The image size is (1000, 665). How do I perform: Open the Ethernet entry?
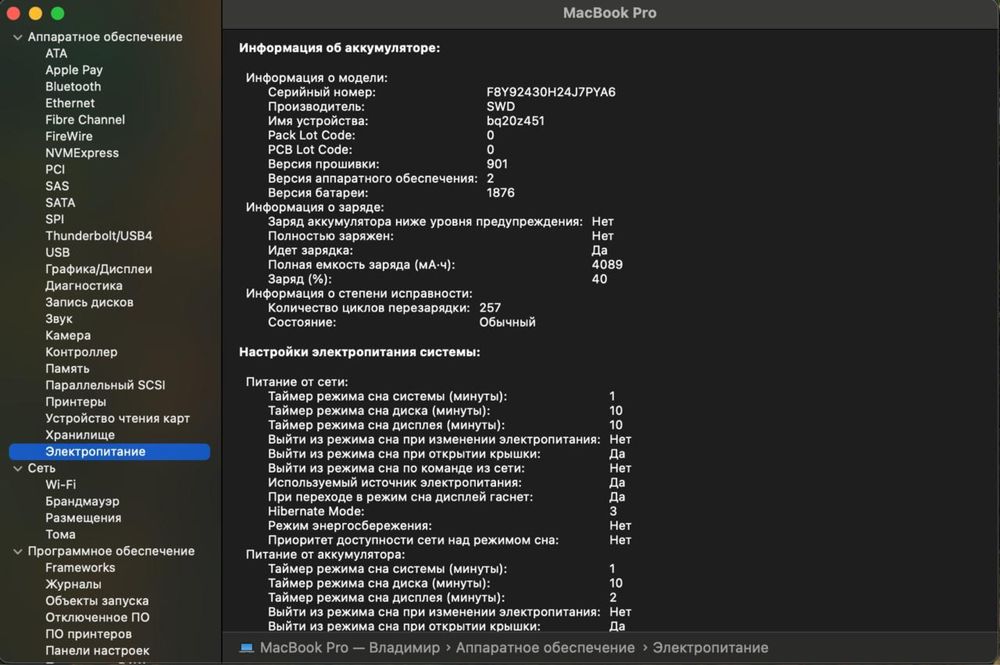(70, 103)
